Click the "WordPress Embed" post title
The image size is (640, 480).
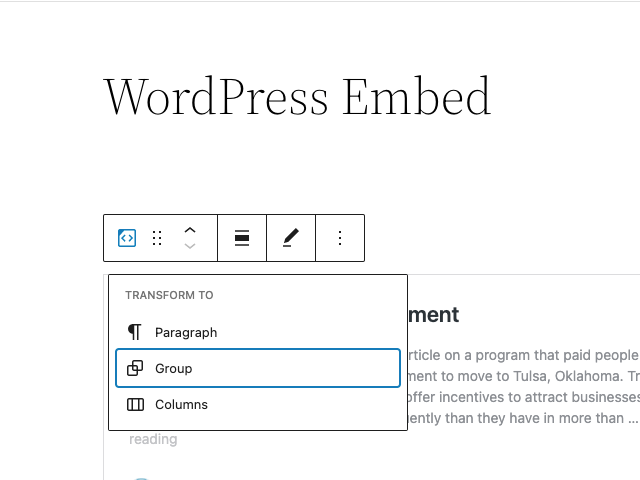click(x=298, y=97)
